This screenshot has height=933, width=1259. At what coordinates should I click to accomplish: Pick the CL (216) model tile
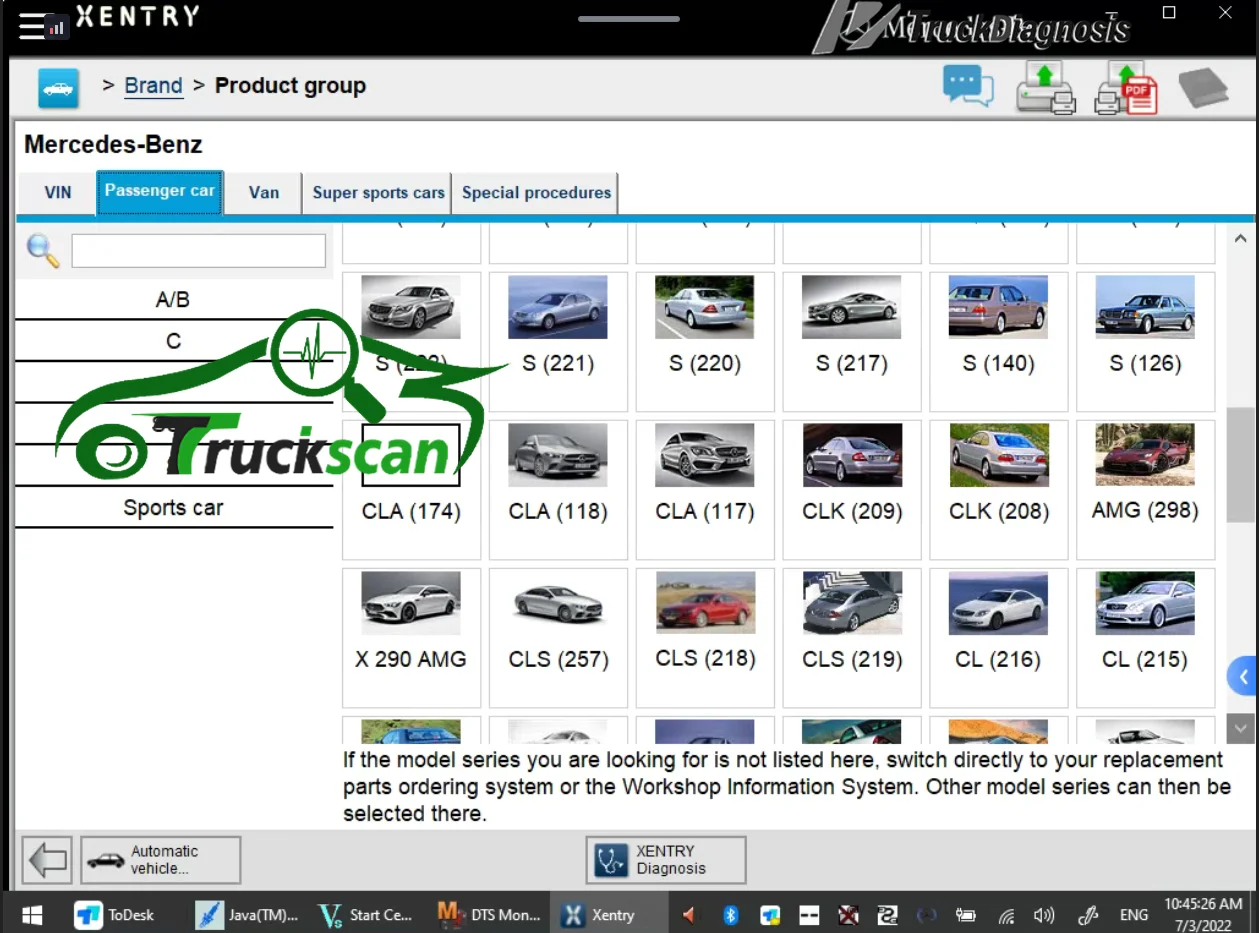click(999, 637)
